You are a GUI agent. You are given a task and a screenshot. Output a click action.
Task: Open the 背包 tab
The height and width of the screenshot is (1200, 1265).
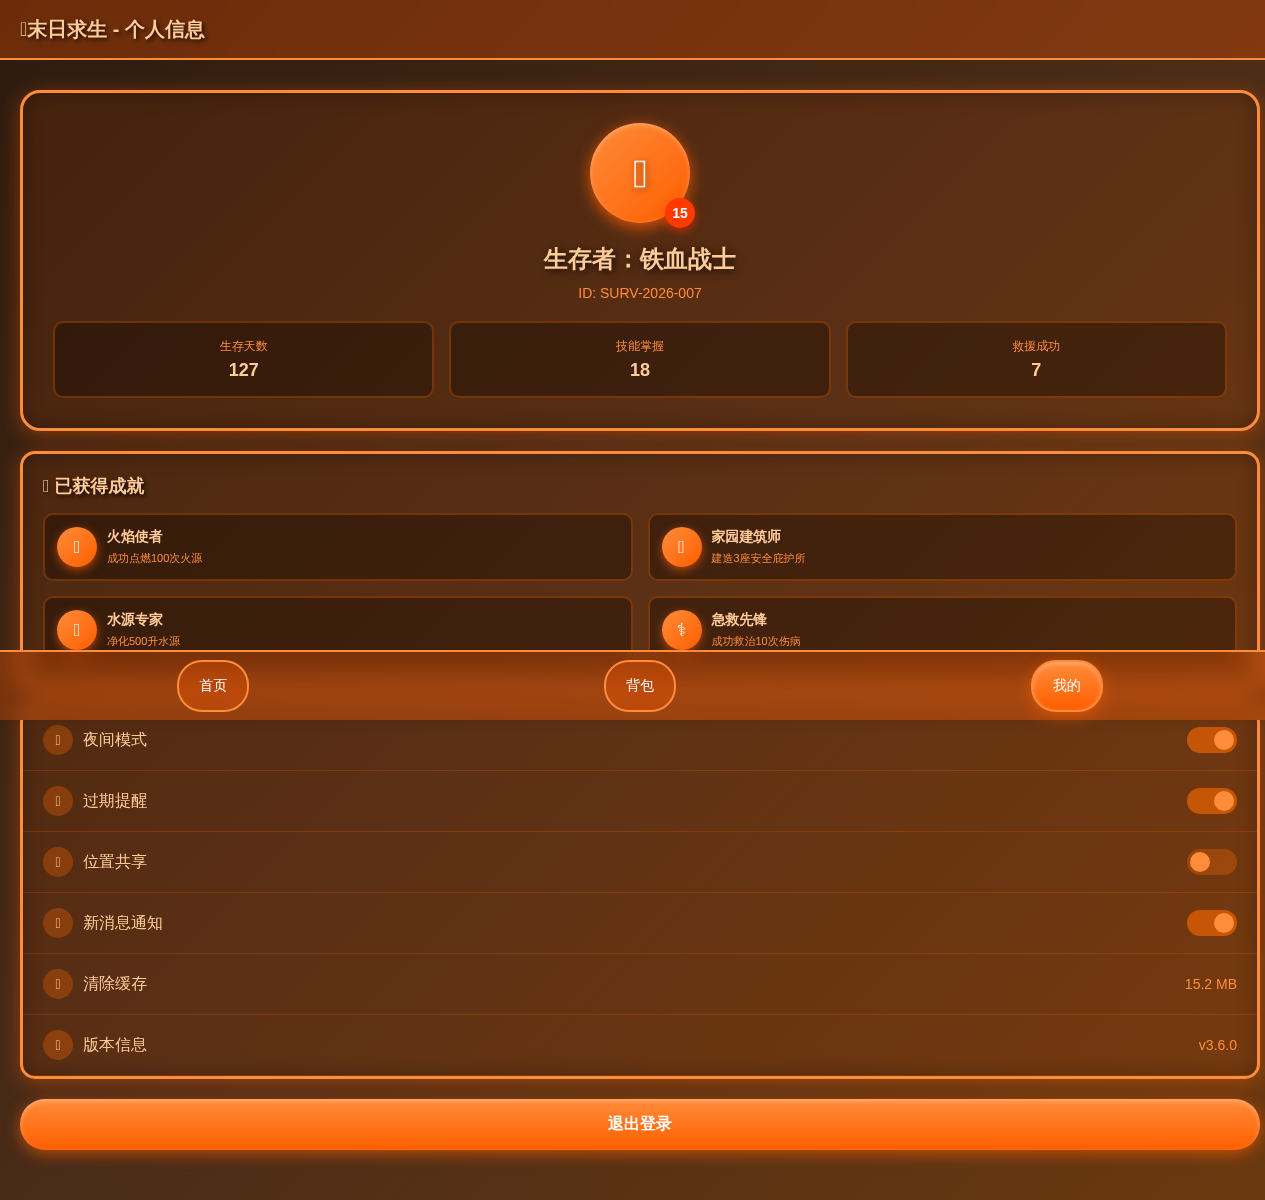pos(640,686)
